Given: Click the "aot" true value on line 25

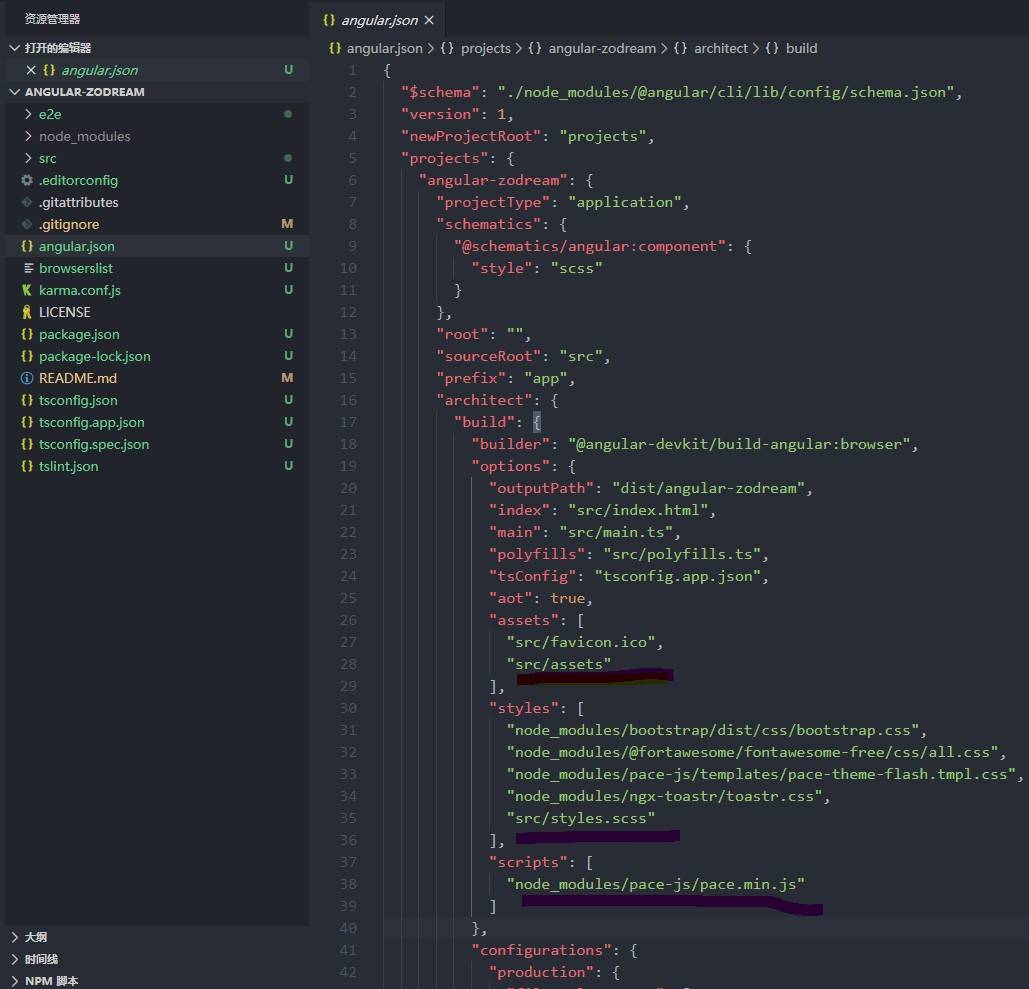Looking at the screenshot, I should pos(568,599).
